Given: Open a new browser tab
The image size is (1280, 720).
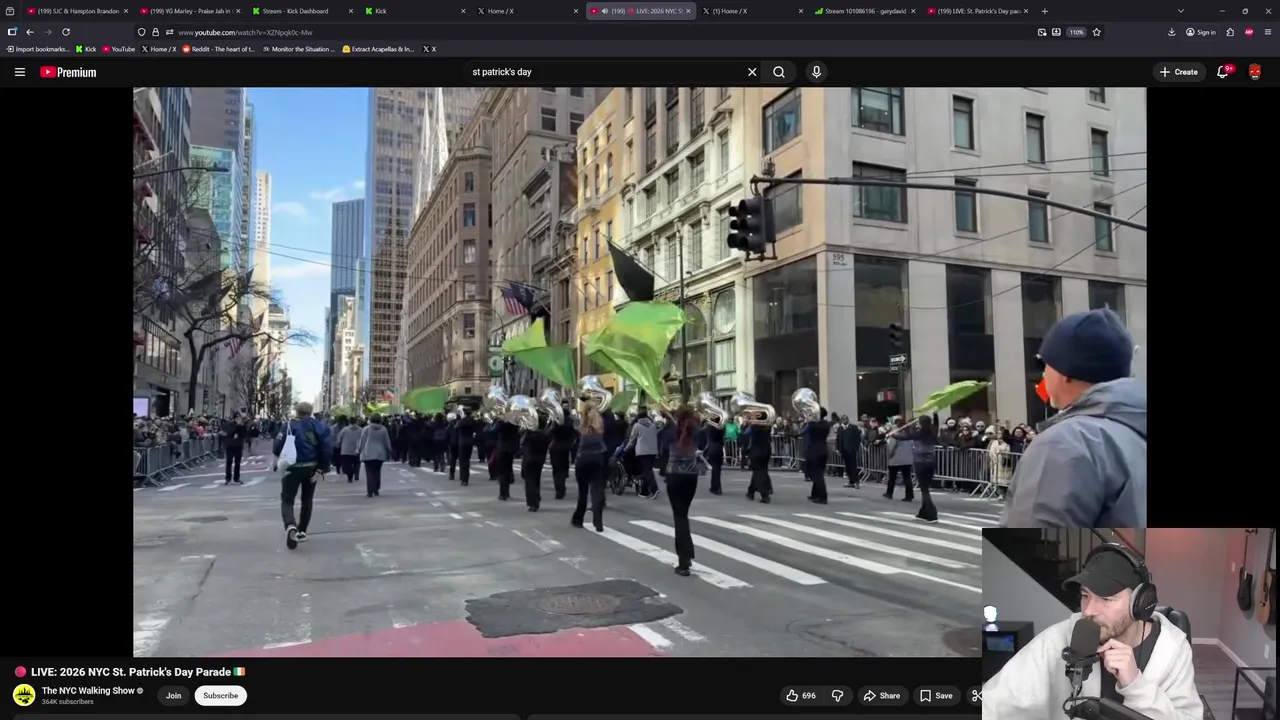Looking at the screenshot, I should (1044, 11).
